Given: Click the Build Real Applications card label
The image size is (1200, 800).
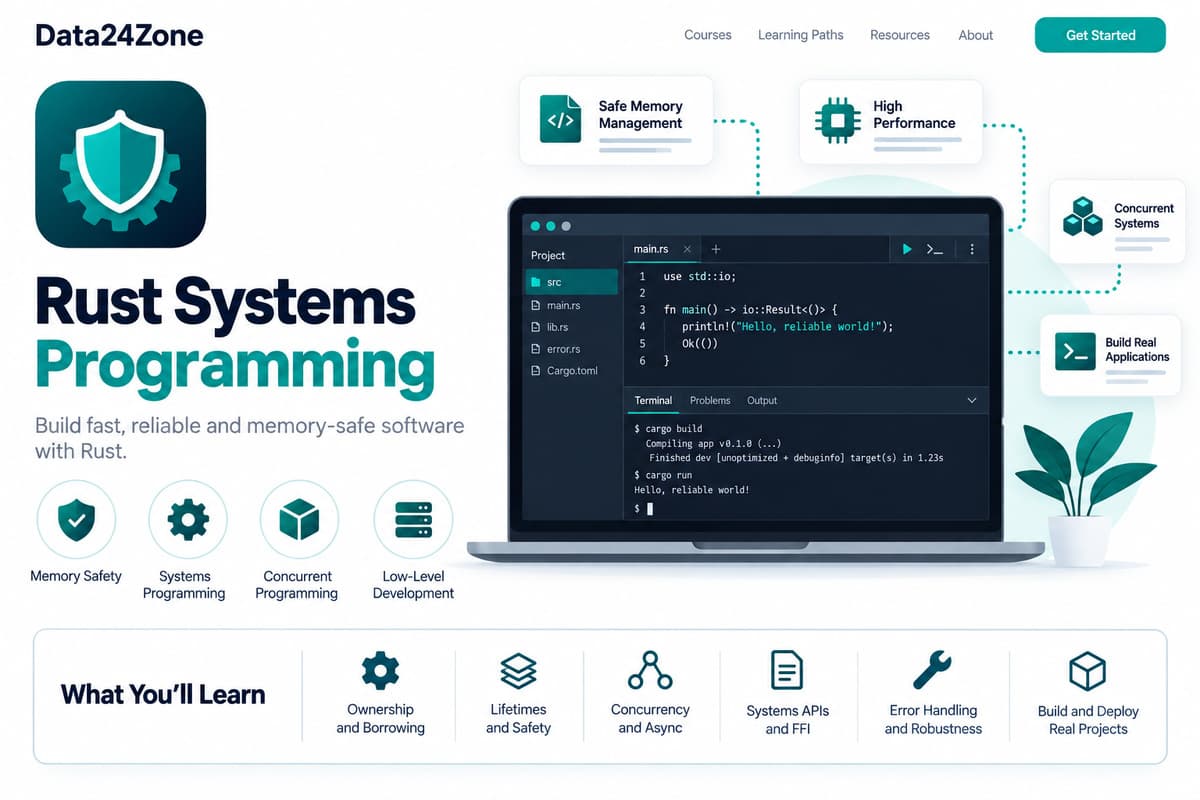Looking at the screenshot, I should pyautogui.click(x=1137, y=349).
